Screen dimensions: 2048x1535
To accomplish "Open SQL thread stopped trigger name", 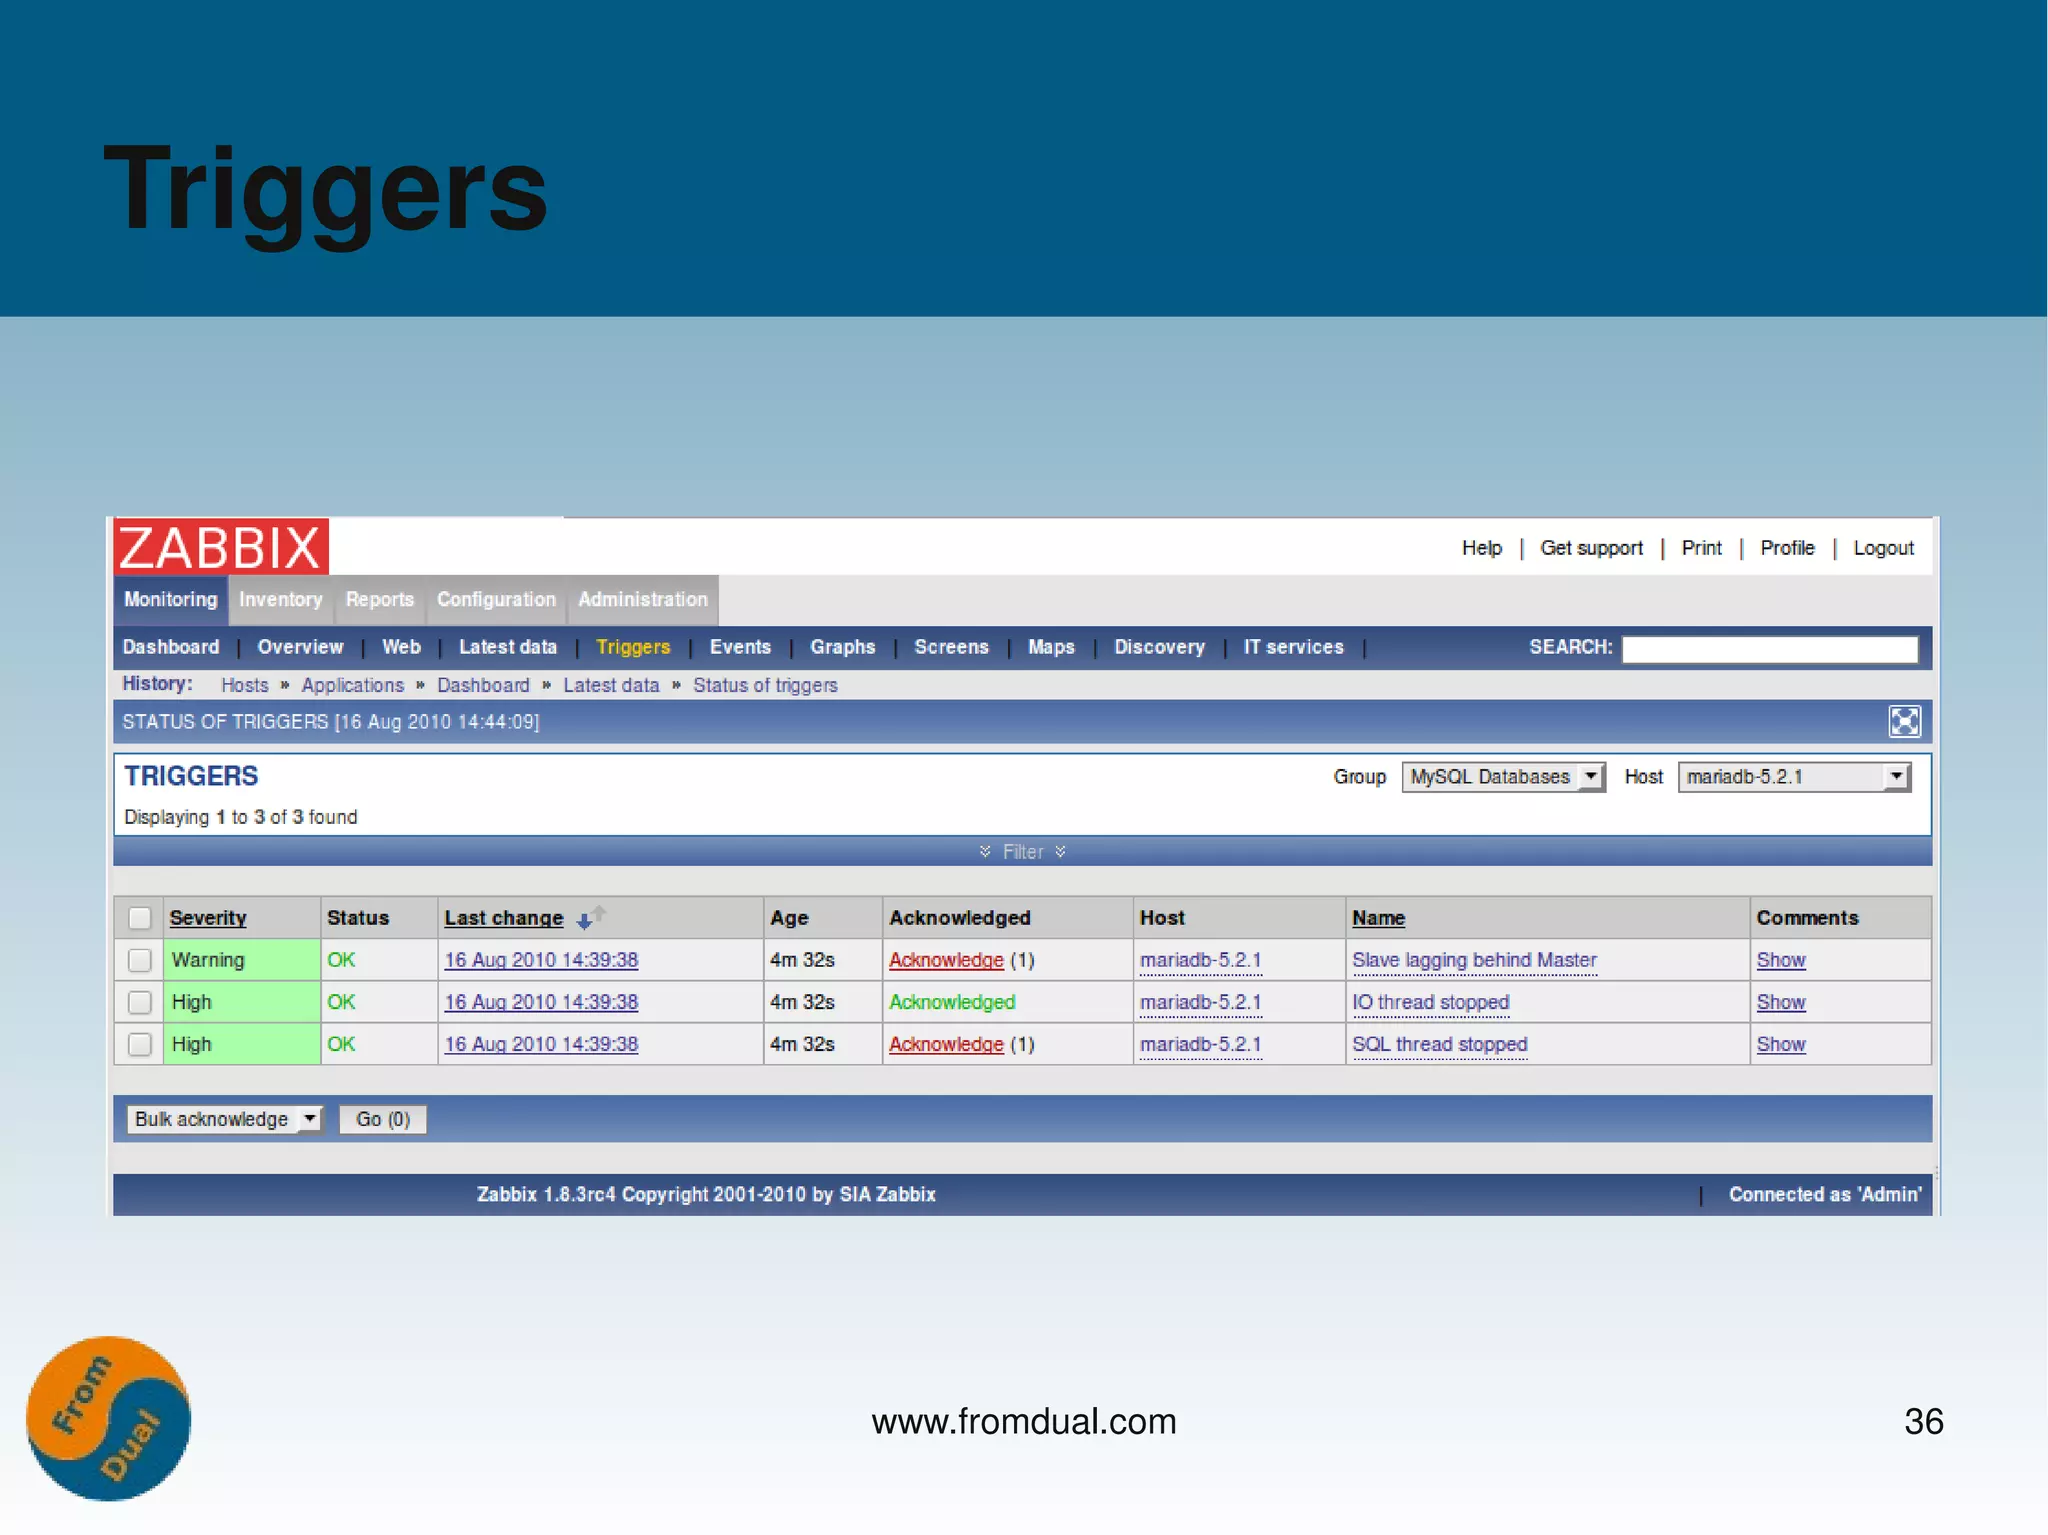I will pos(1439,1044).
